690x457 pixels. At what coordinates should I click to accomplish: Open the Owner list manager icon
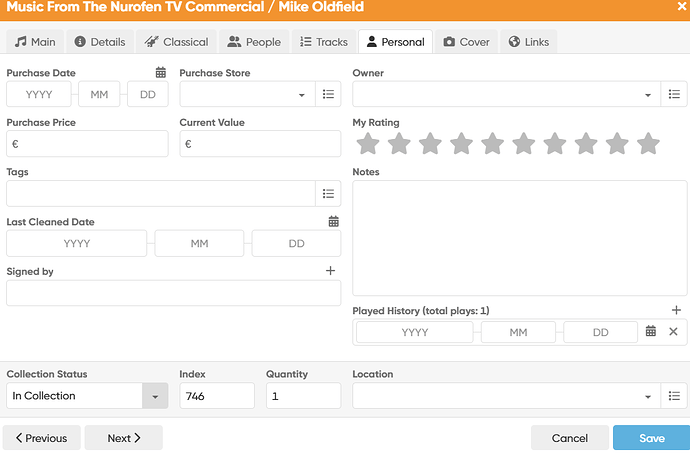click(674, 95)
